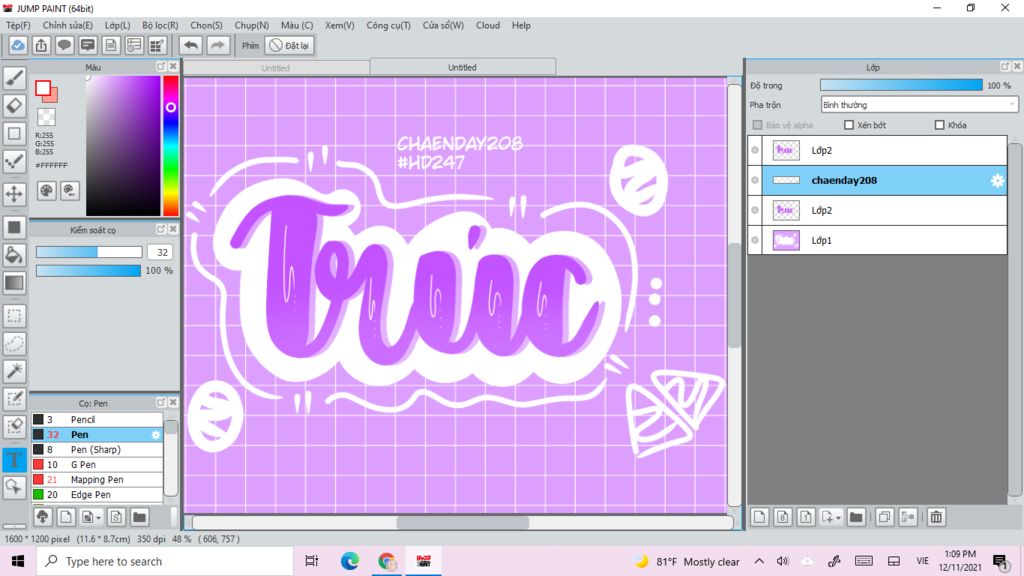Pick the Magic Wand tool
Screen dimensions: 1024x576
pyautogui.click(x=14, y=371)
